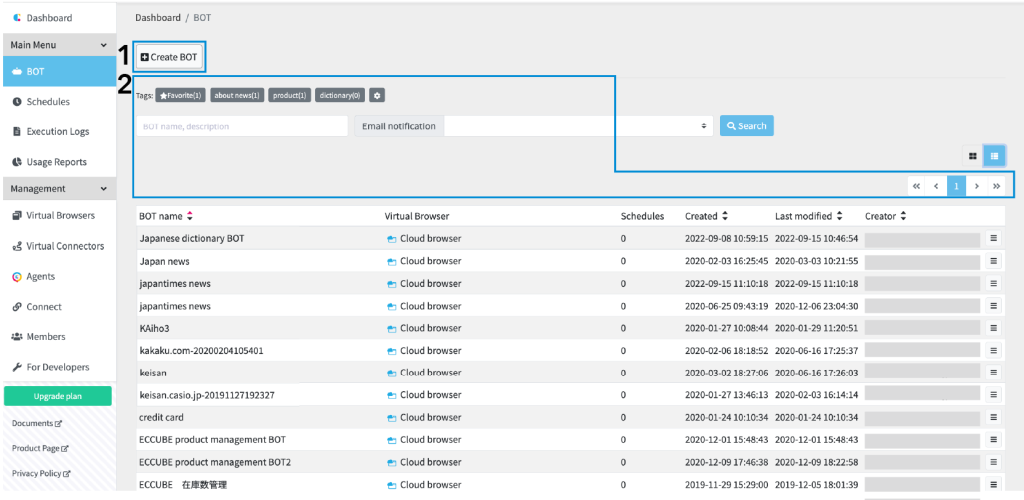Open row menu for KAiho3
Screen dimensions: 1024x500
pos(993,328)
